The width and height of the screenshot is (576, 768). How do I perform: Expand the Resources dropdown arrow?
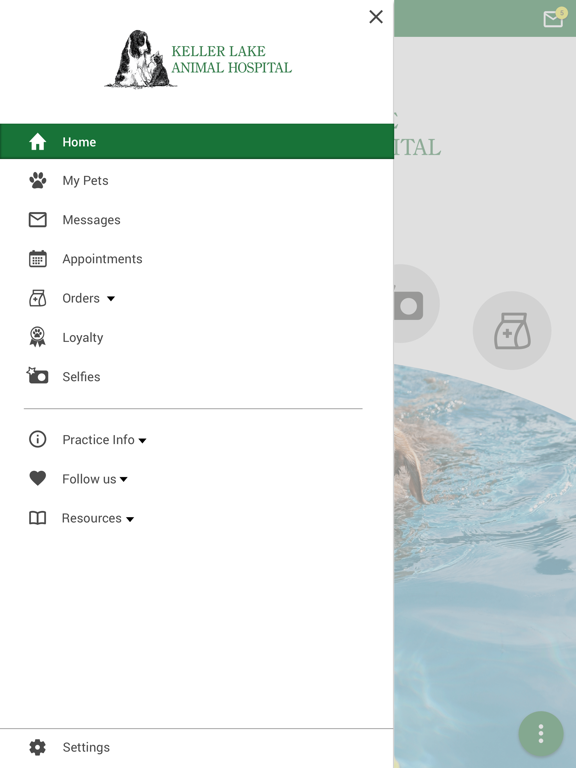[130, 519]
